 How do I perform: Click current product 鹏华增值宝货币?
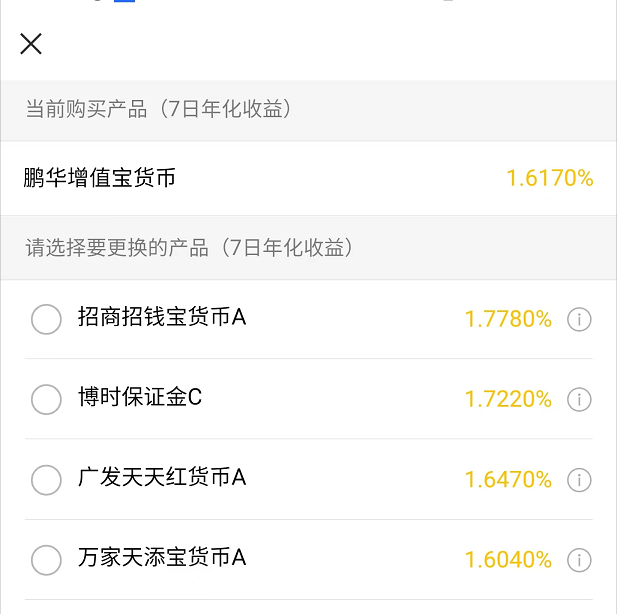tap(100, 178)
